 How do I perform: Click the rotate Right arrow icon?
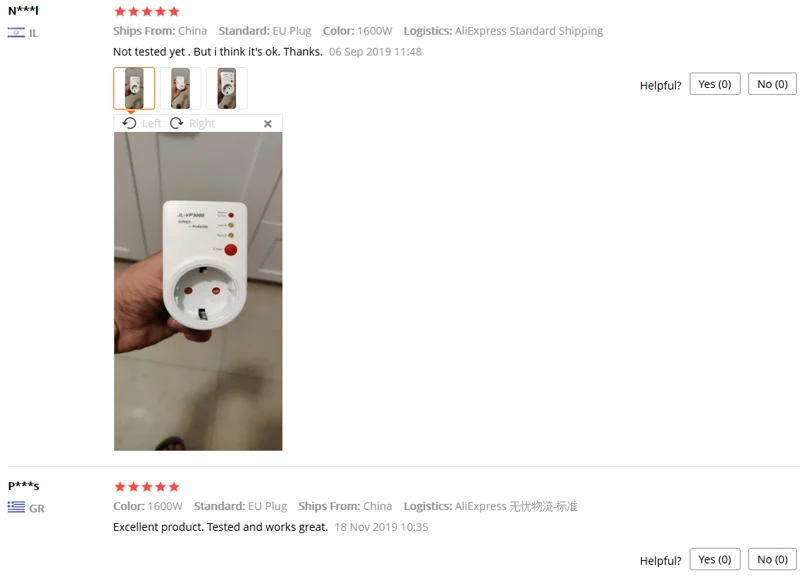click(177, 123)
